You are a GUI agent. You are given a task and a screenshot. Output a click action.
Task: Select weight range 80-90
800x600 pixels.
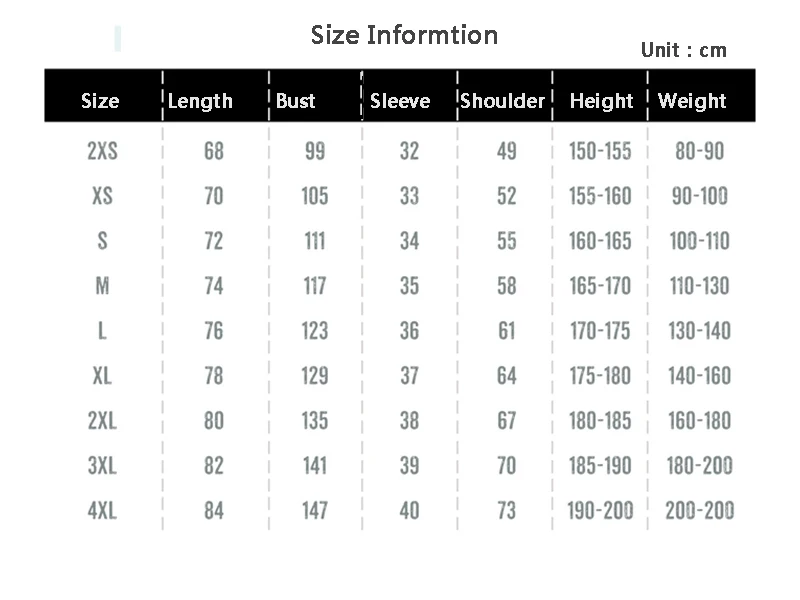click(699, 151)
